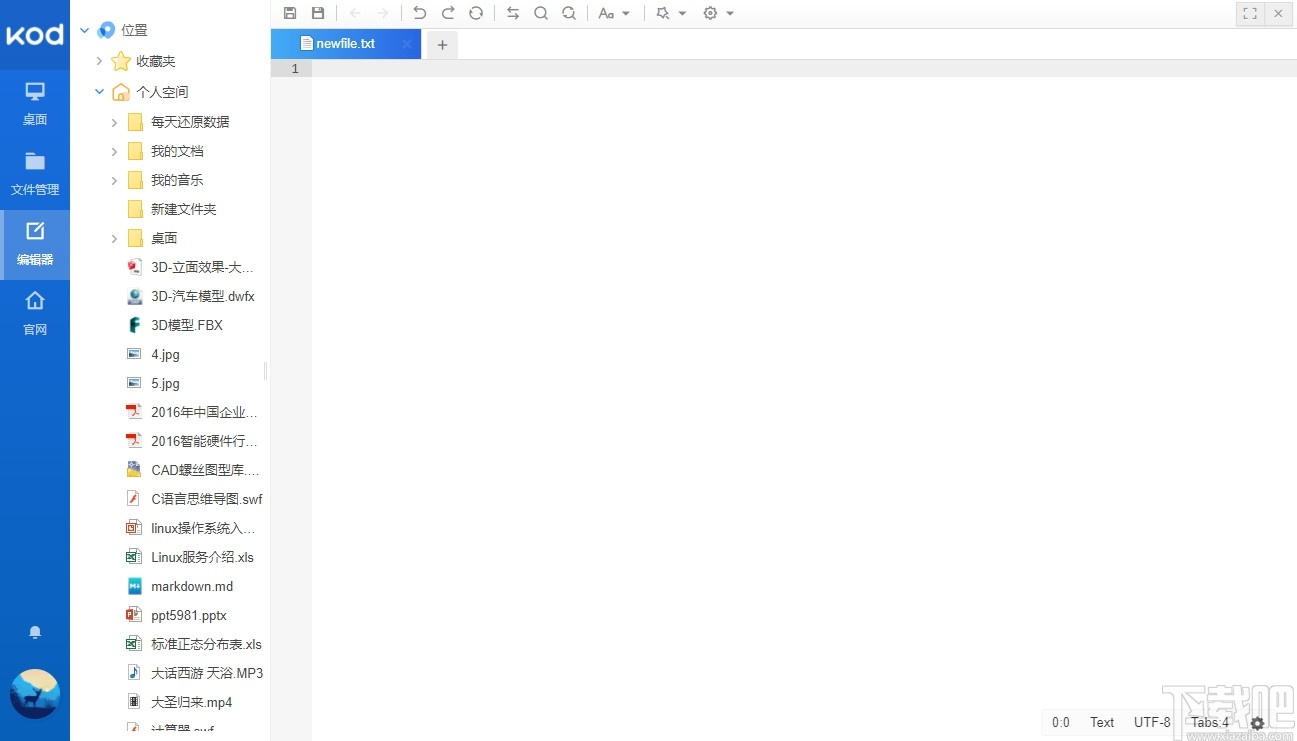Open 4.jpg in the file tree
The height and width of the screenshot is (741, 1297).
point(165,354)
